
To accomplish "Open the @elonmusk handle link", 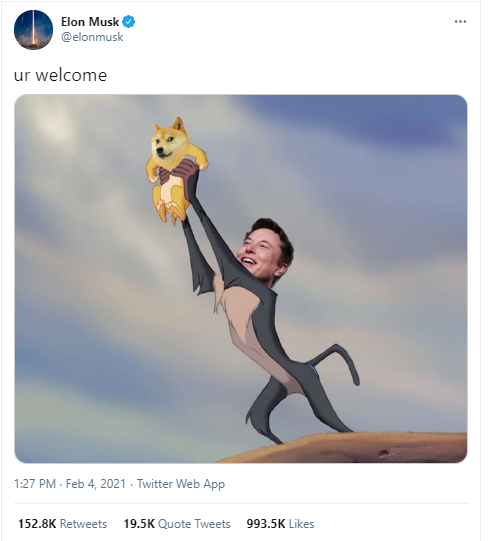I will [92, 37].
